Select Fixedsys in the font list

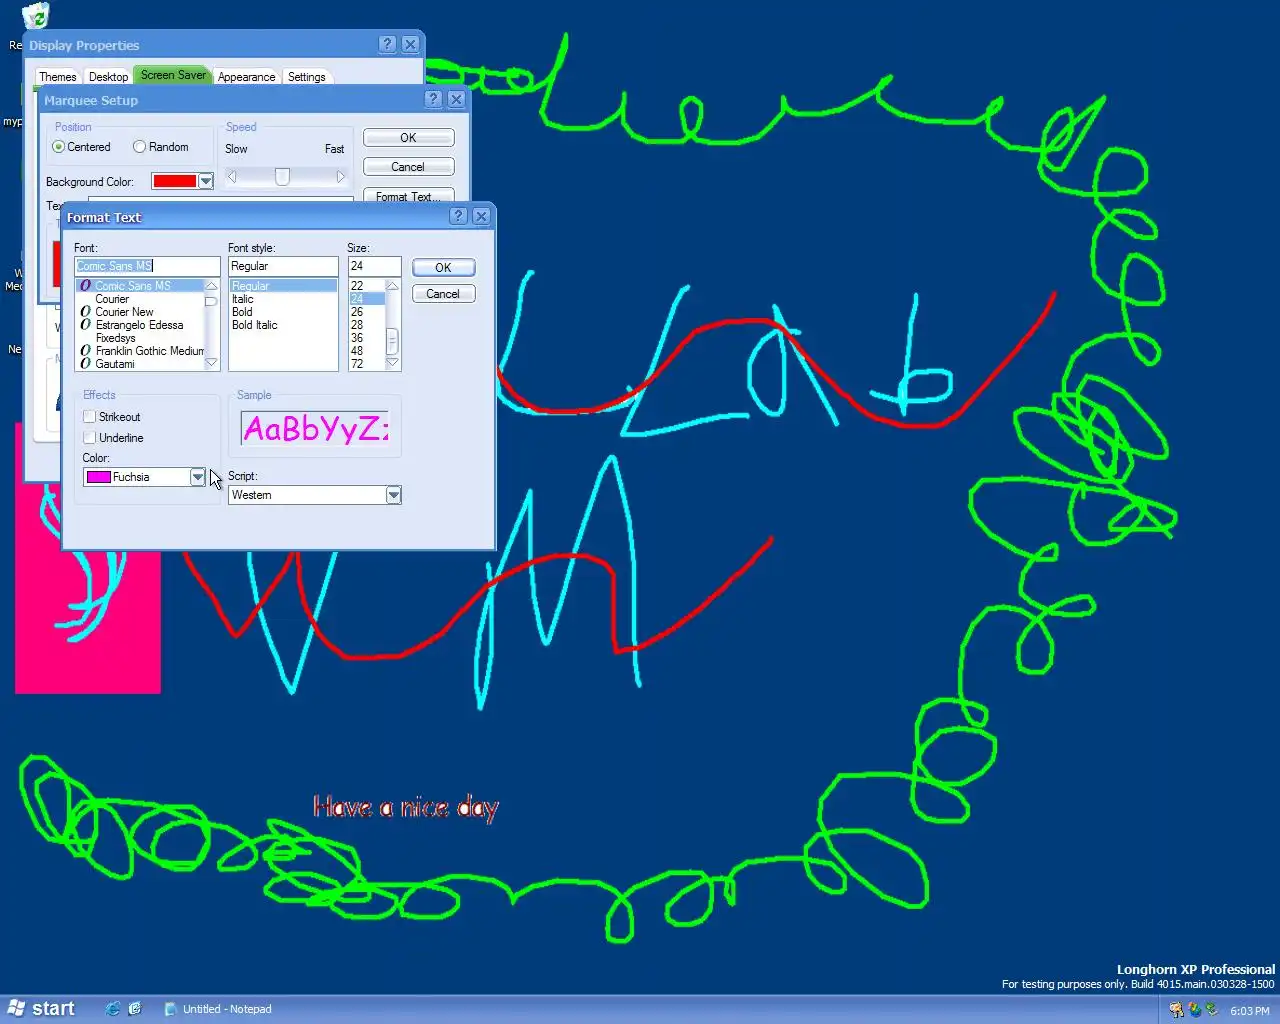coord(140,338)
